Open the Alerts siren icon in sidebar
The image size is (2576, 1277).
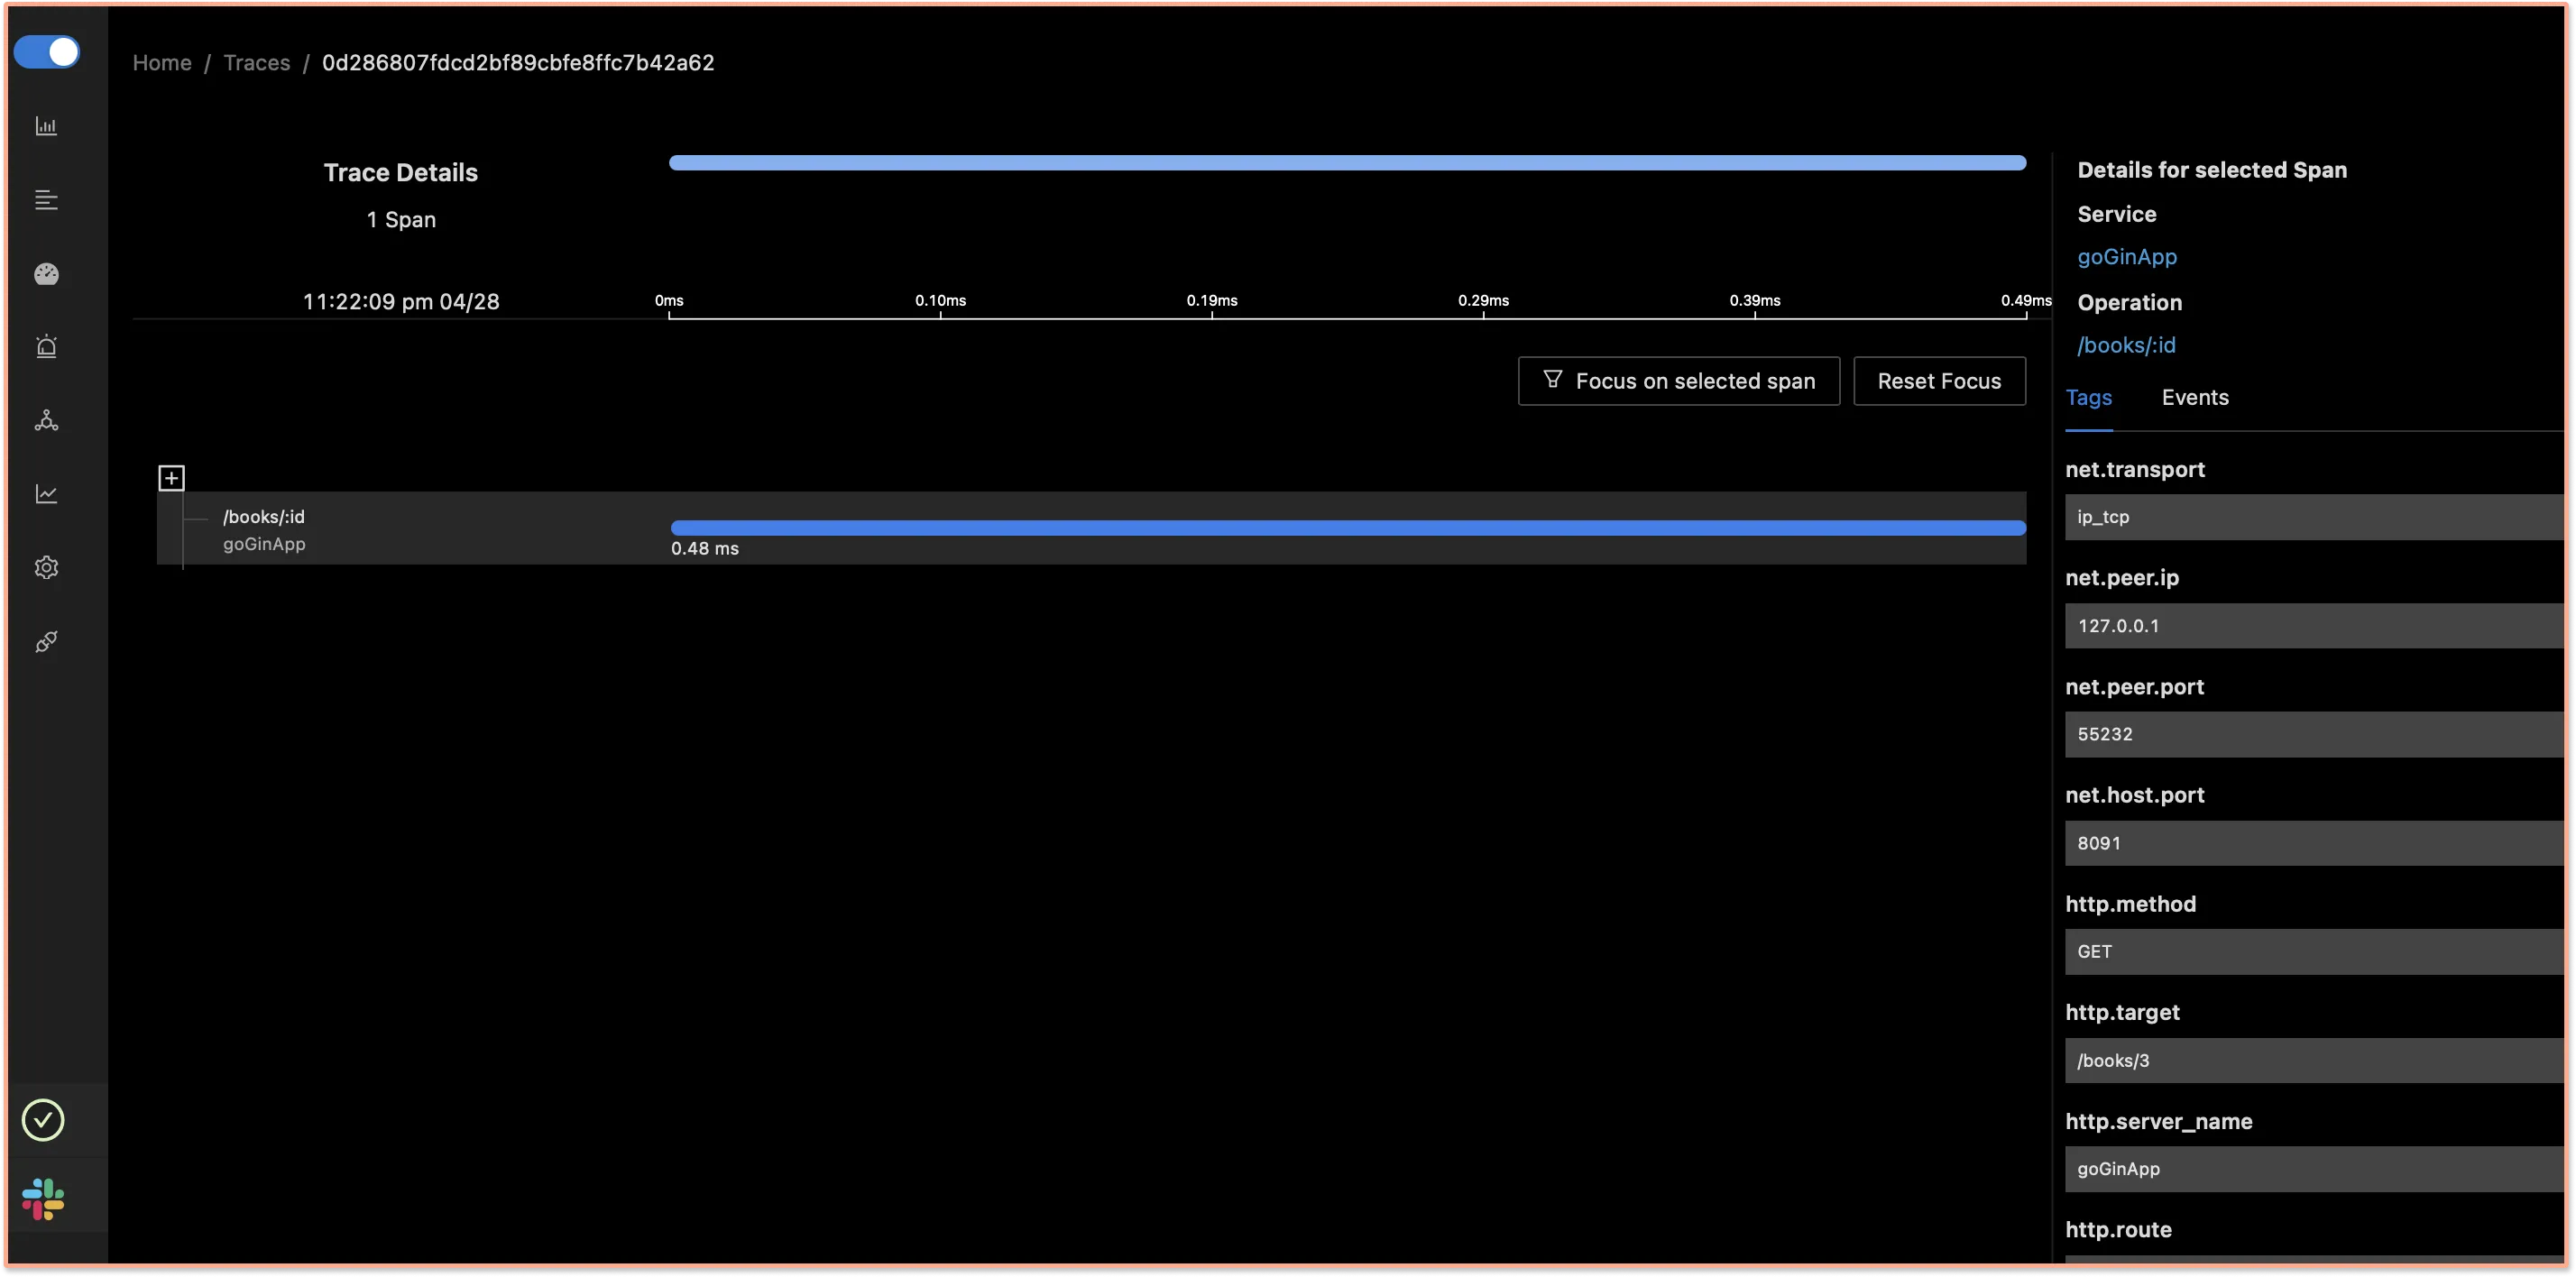[x=46, y=347]
